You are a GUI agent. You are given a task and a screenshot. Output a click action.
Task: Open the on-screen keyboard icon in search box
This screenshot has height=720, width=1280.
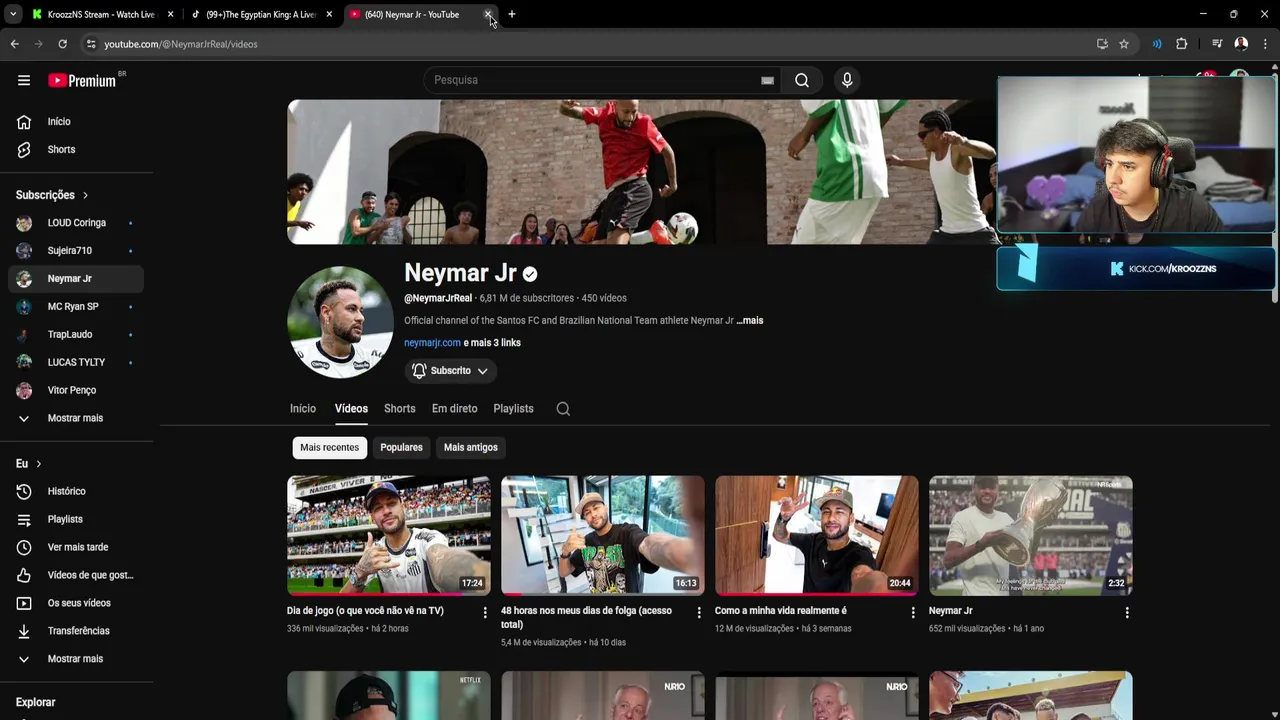tap(767, 80)
